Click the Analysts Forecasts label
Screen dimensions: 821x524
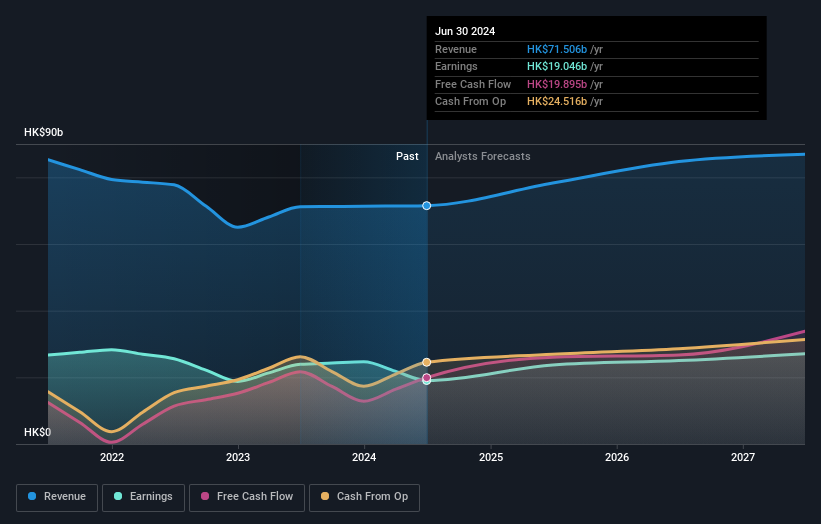click(x=482, y=157)
